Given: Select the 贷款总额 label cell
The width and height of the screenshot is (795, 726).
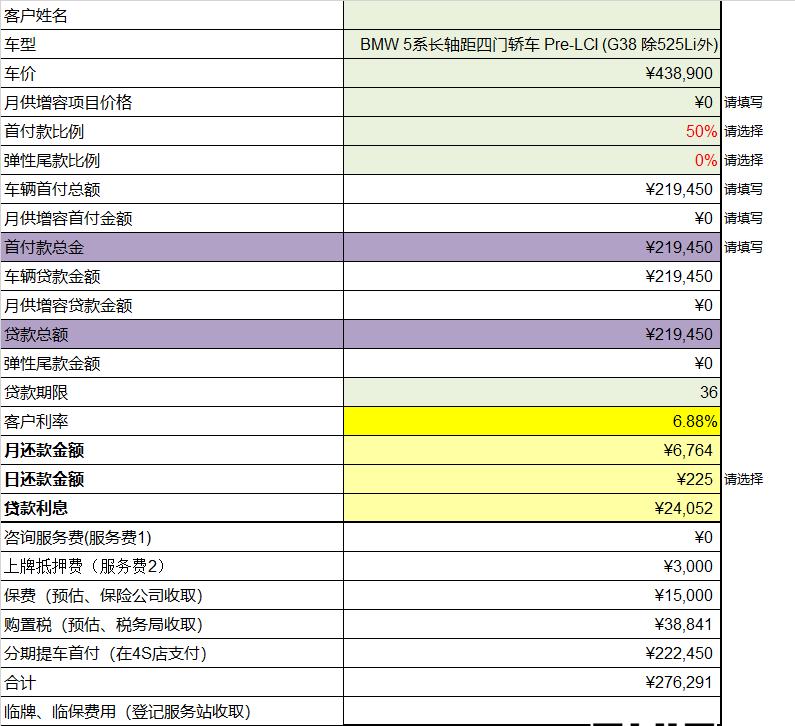Looking at the screenshot, I should point(172,334).
